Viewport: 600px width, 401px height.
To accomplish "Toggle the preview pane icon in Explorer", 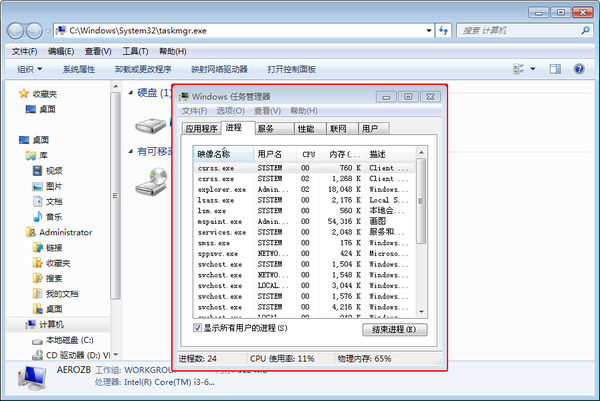I will click(555, 69).
